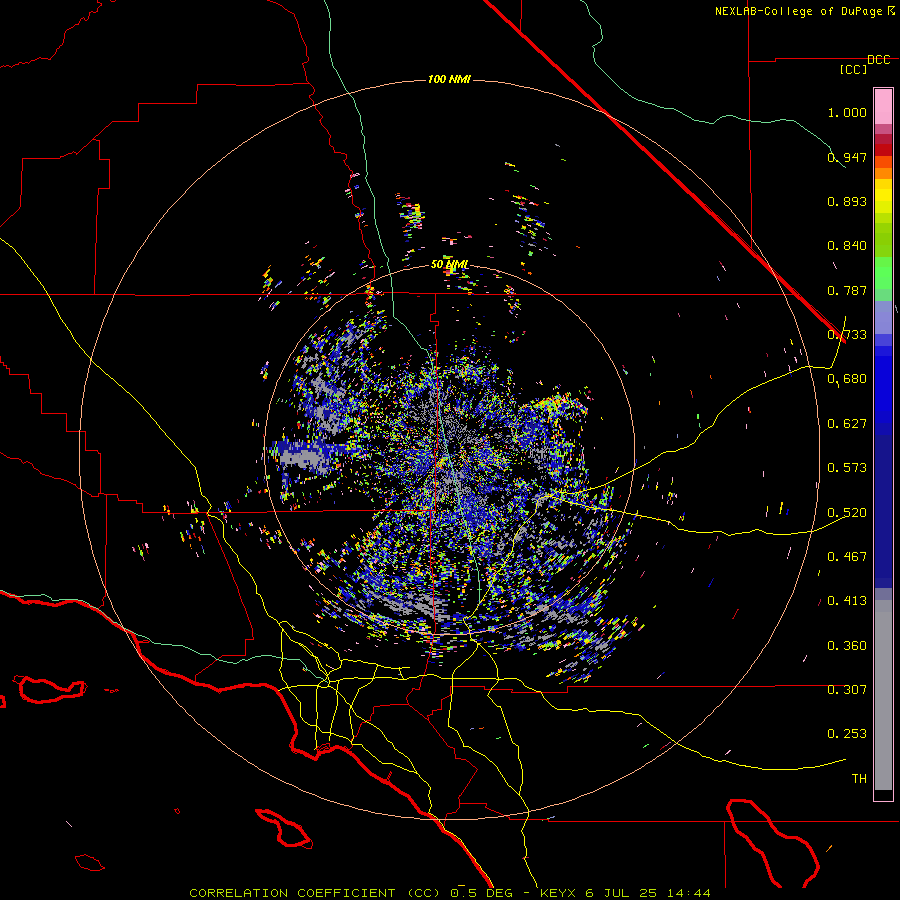Click the [CC] units label

click(x=854, y=69)
